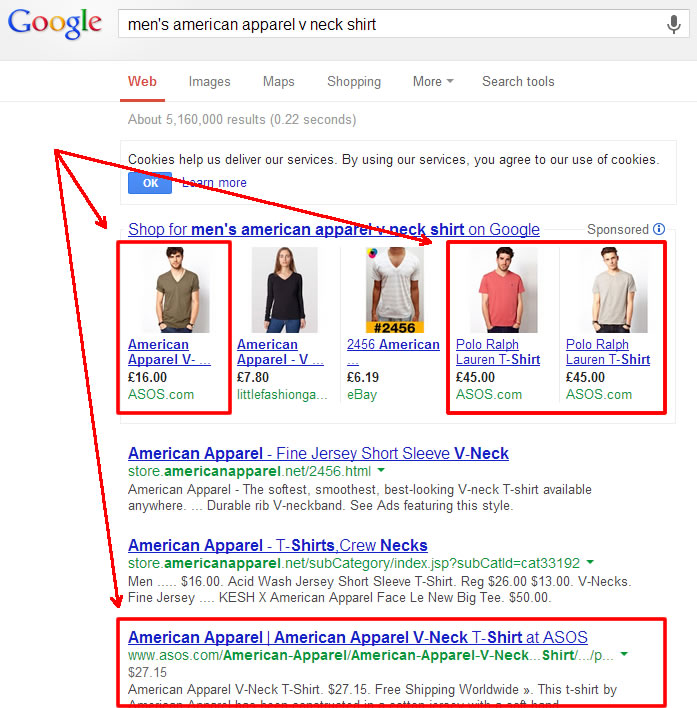Click the littlefashionga... seller name
The height and width of the screenshot is (708, 697).
pos(282,395)
